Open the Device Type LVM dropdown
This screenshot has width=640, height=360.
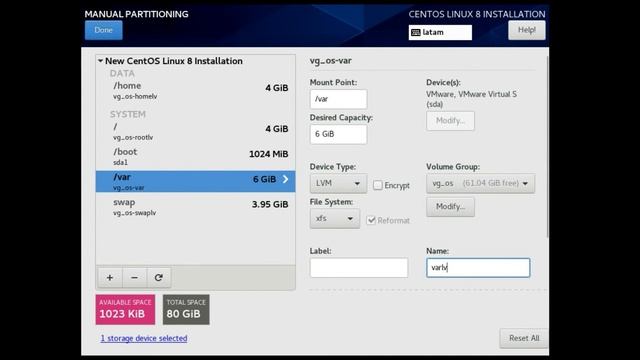(338, 183)
